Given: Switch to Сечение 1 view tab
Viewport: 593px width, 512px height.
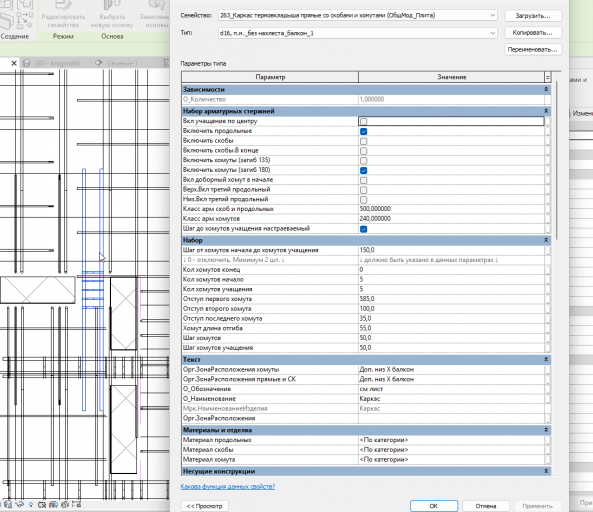Looking at the screenshot, I should tap(122, 63).
